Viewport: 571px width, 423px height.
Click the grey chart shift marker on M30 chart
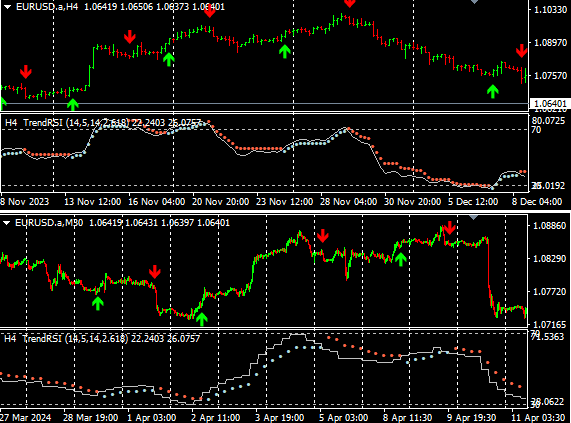[x=473, y=217]
